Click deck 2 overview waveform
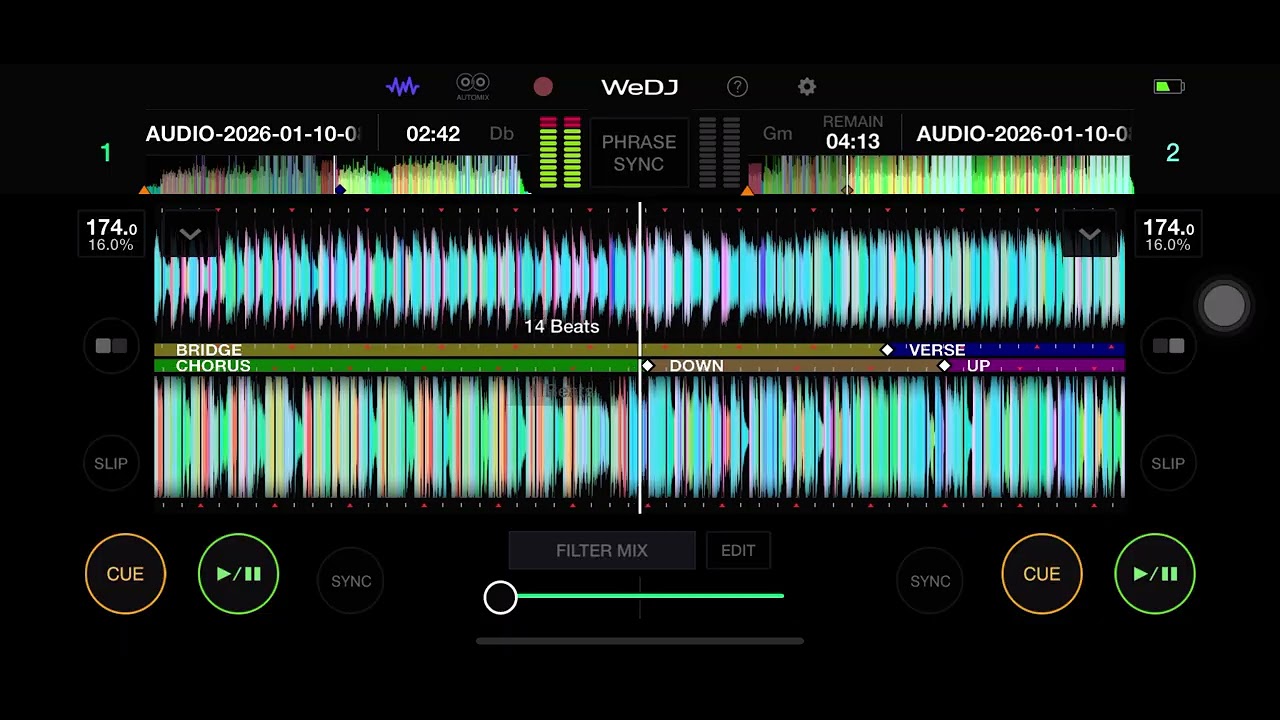 pos(940,174)
